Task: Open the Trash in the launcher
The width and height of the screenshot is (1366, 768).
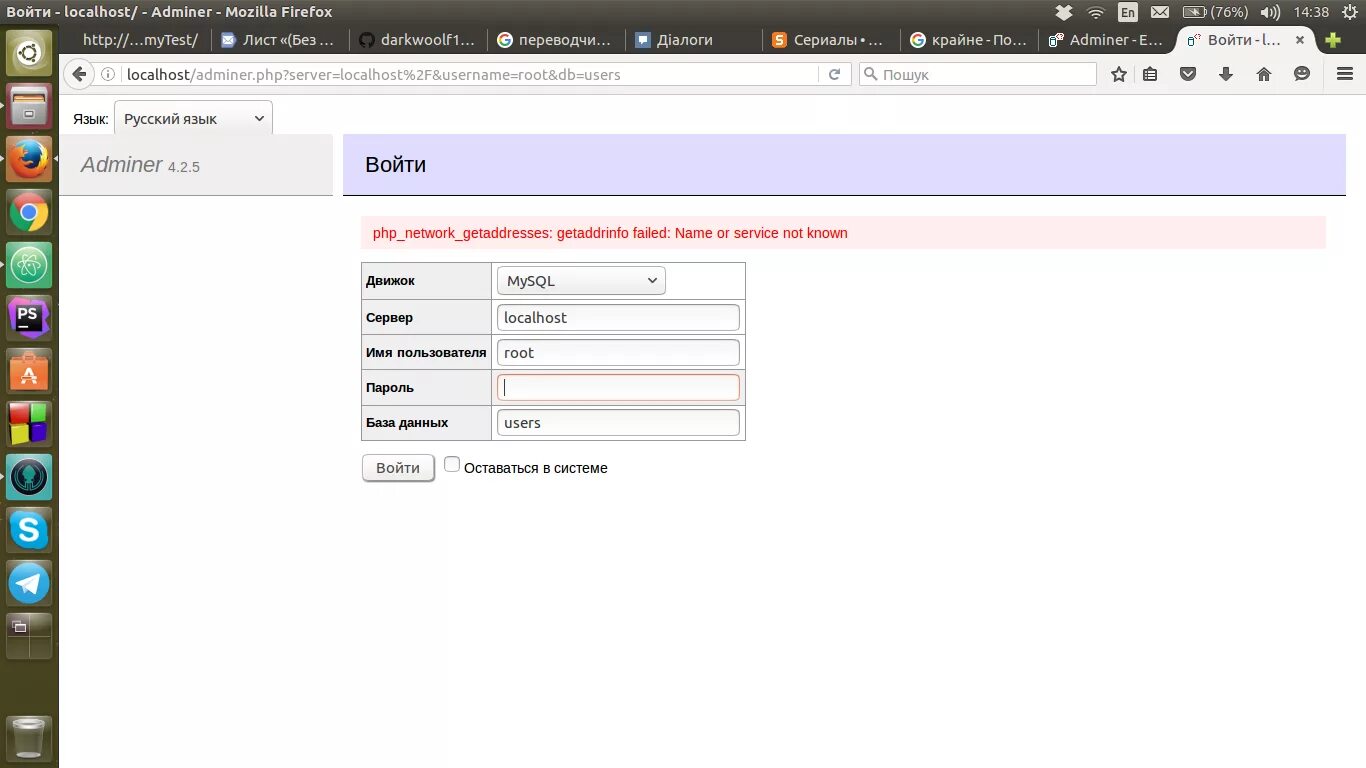Action: click(29, 739)
